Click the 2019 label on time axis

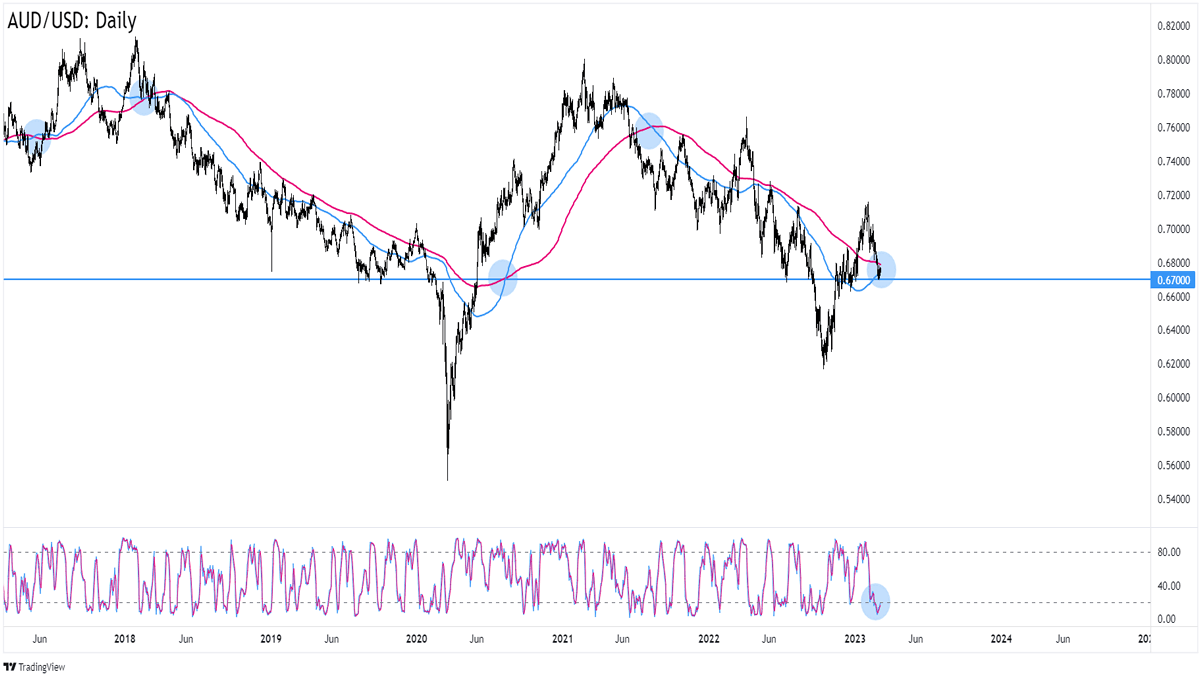(x=272, y=638)
